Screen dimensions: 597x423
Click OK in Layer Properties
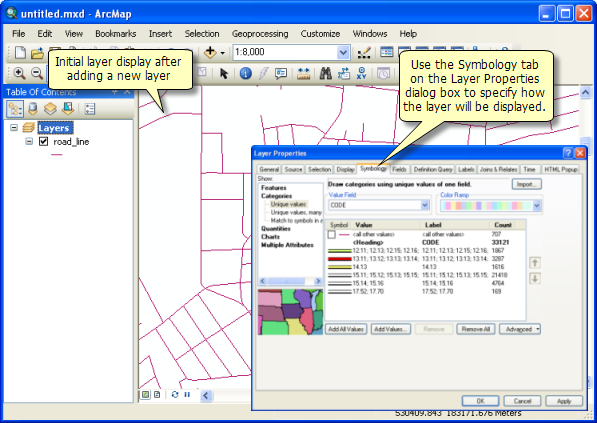pos(480,401)
